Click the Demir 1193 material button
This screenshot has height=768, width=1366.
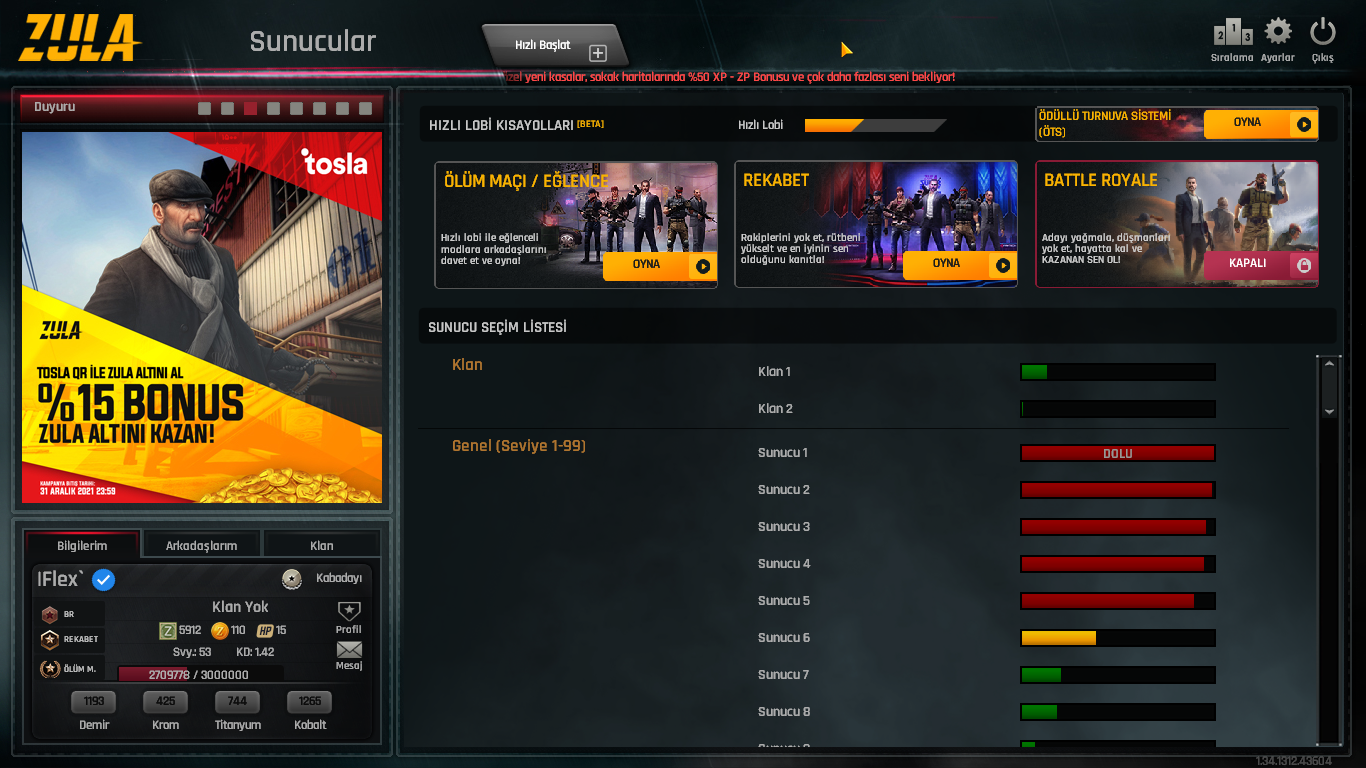click(94, 702)
